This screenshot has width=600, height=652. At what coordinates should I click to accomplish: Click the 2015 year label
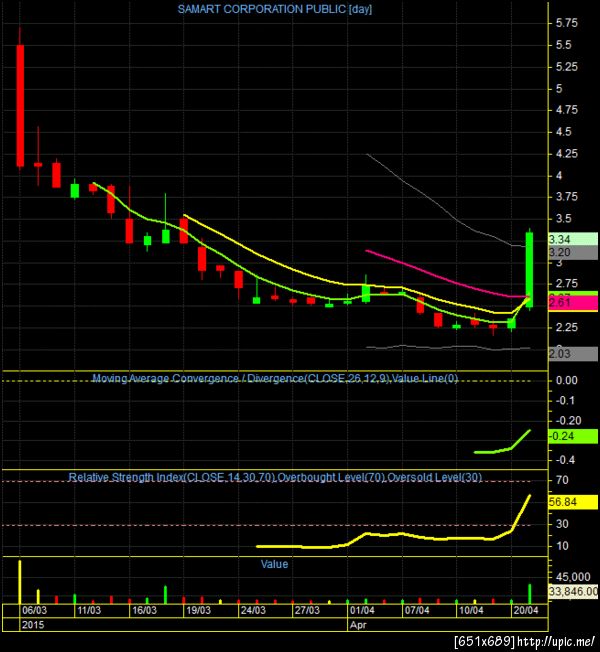(x=33, y=625)
